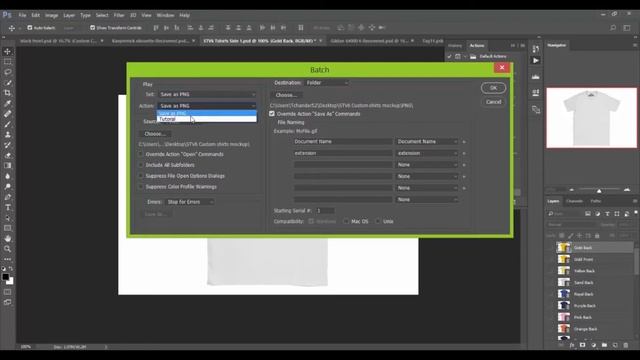
Task: Select the Eyedropper tool
Action: coord(7,103)
